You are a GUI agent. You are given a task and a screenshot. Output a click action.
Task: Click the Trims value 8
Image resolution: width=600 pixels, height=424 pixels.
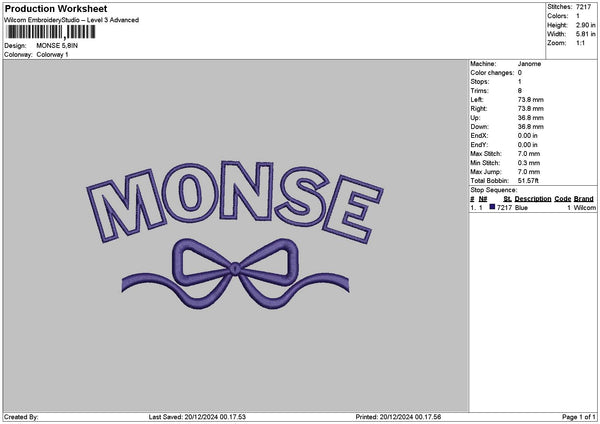click(x=520, y=91)
